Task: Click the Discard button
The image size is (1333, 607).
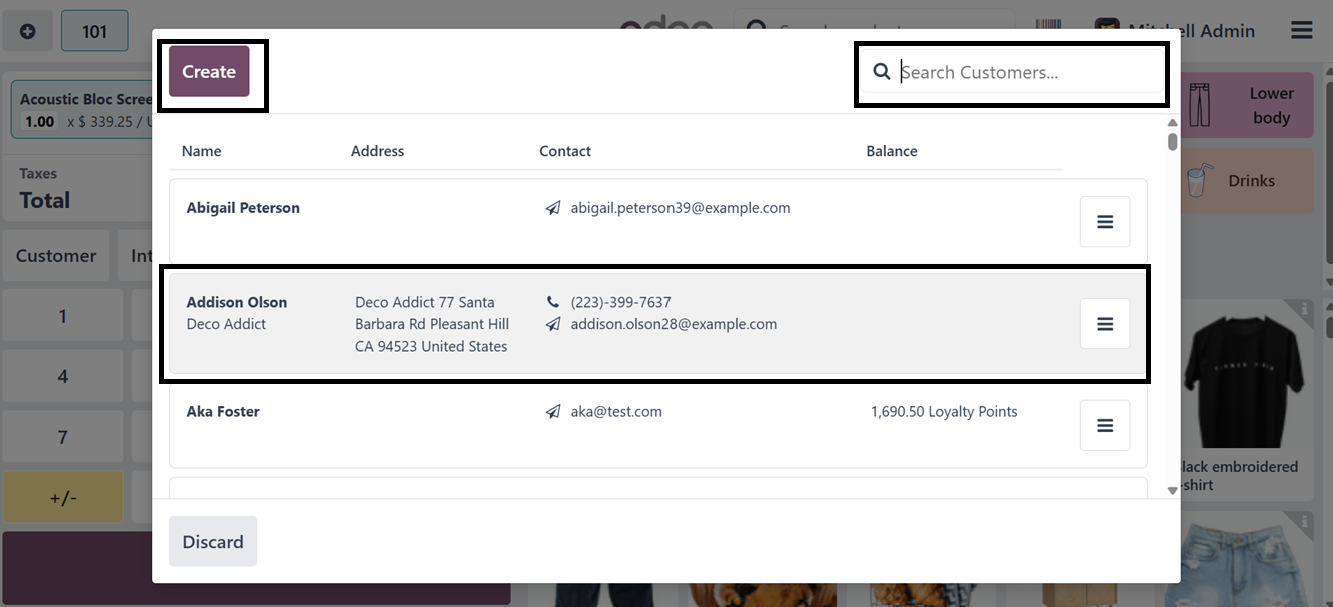Action: (x=213, y=541)
